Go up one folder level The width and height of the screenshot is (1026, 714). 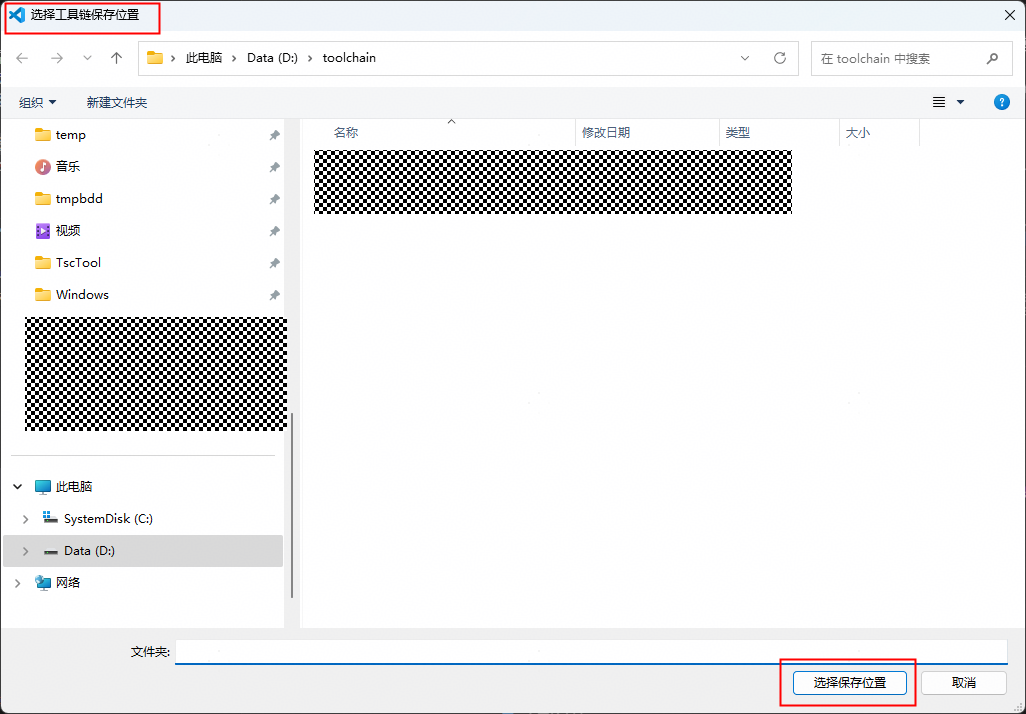[116, 58]
